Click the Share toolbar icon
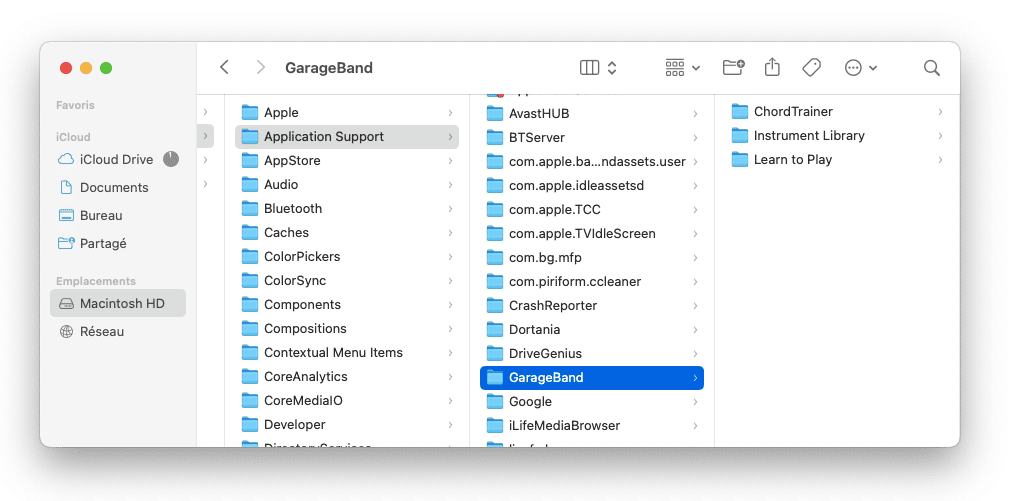This screenshot has width=1029, height=501. 772,67
